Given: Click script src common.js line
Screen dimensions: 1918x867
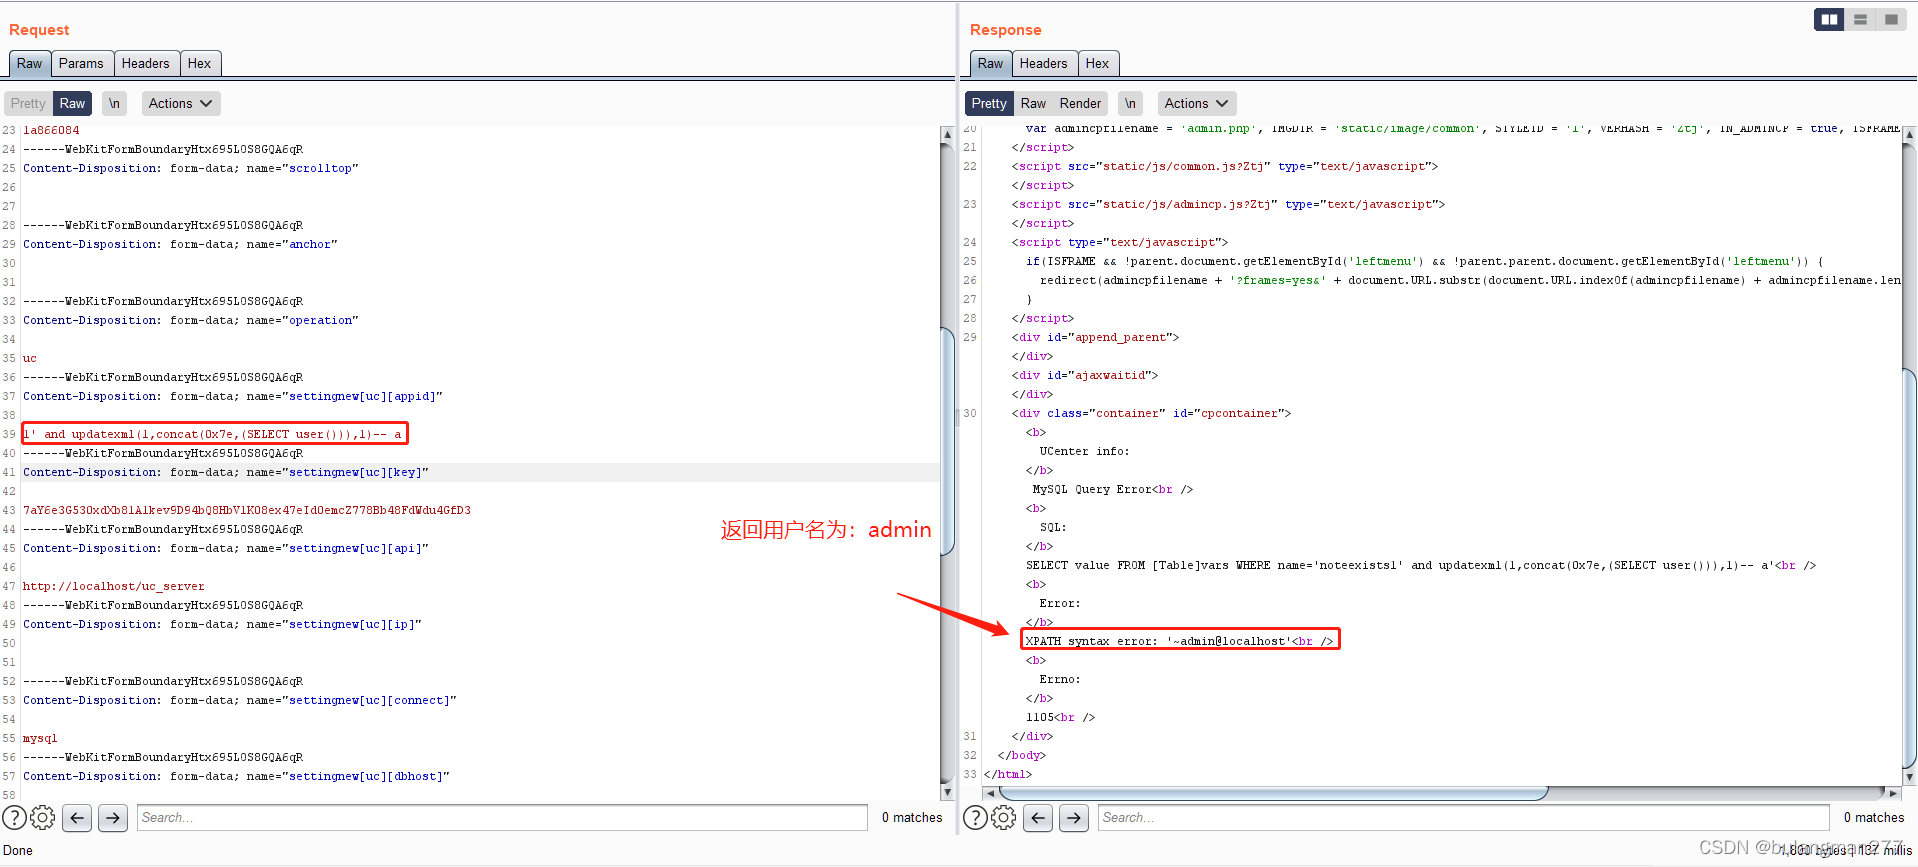Looking at the screenshot, I should pos(1225,166).
